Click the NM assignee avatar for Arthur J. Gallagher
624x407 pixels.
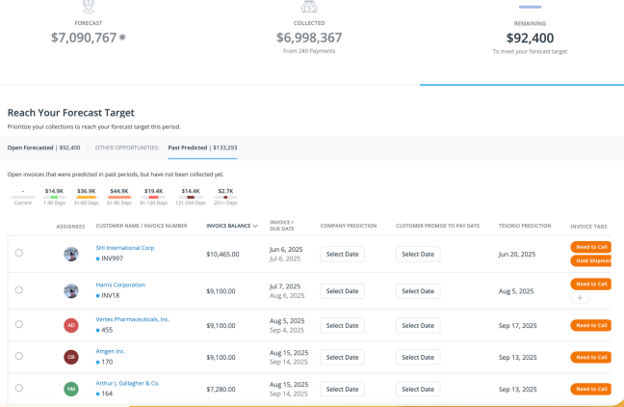71,388
